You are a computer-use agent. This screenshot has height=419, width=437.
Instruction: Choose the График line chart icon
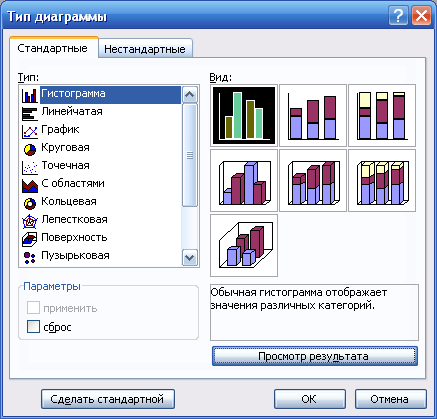pyautogui.click(x=30, y=131)
